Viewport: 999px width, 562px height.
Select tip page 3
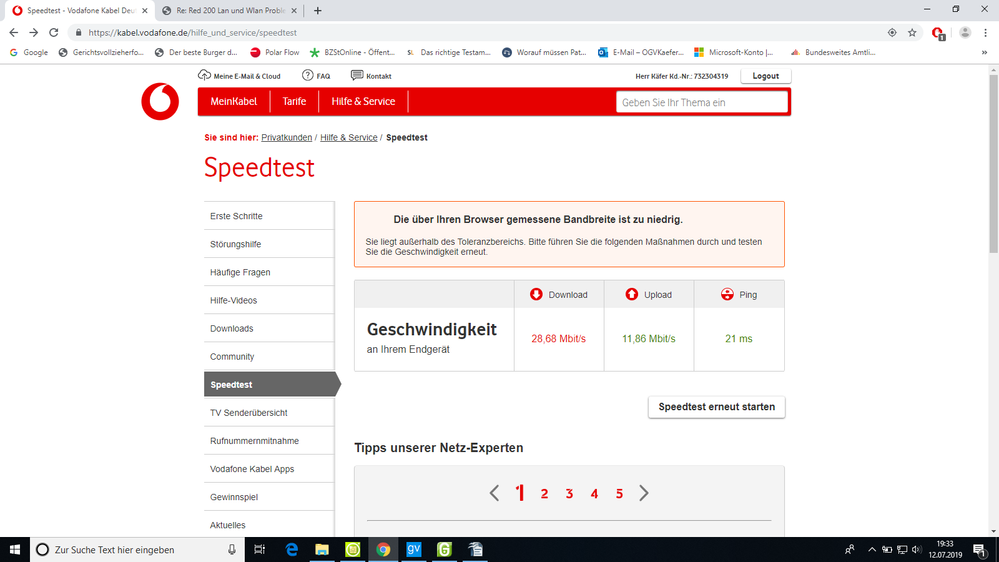(569, 493)
